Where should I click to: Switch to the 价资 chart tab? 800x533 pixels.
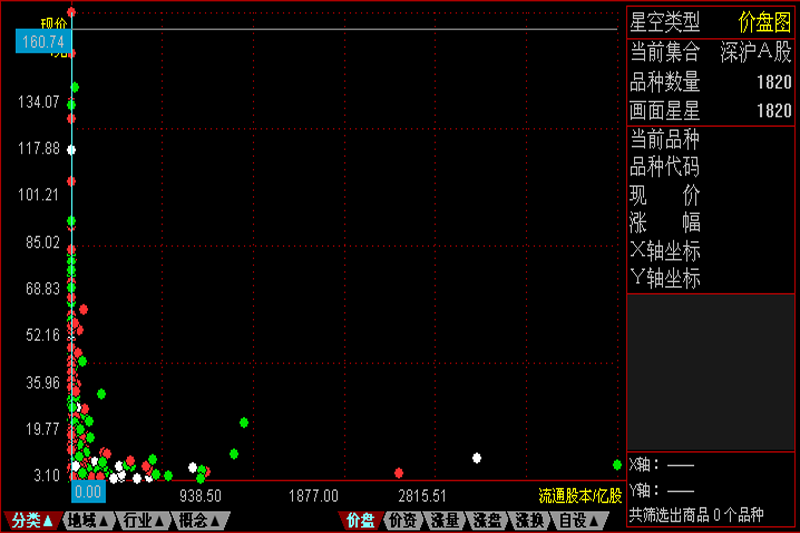pyautogui.click(x=403, y=521)
